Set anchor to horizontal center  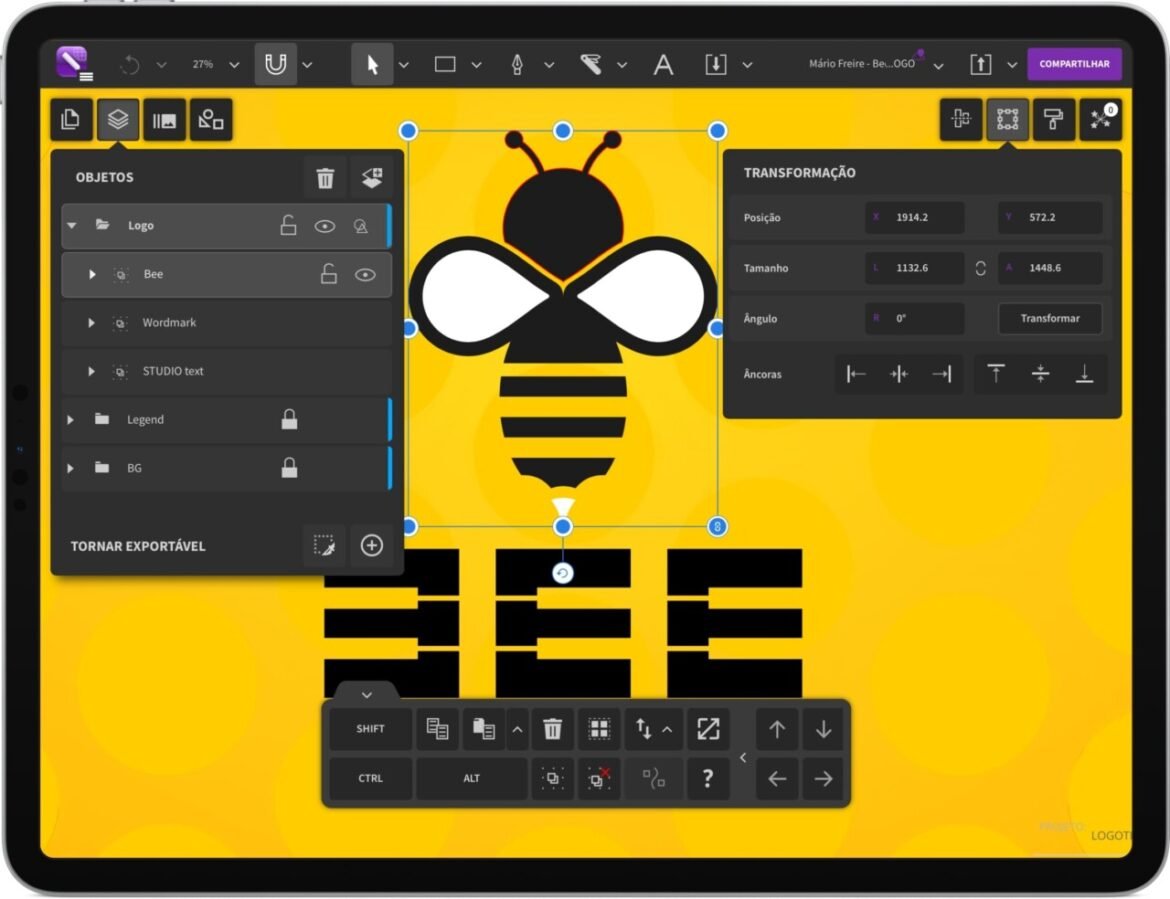click(899, 374)
